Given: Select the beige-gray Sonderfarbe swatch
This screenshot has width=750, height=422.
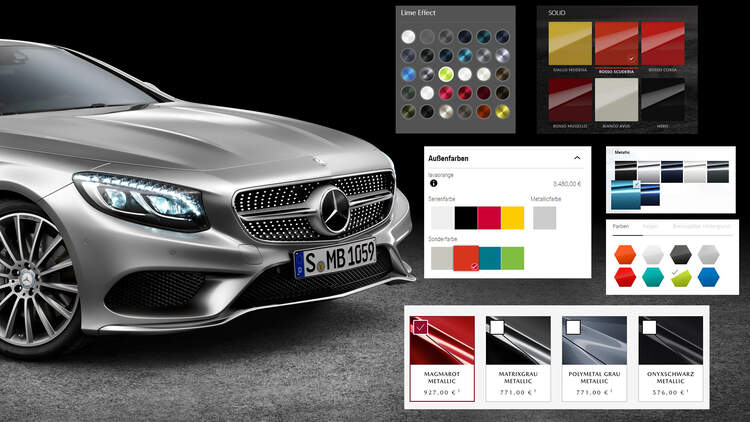Looking at the screenshot, I should (x=442, y=258).
